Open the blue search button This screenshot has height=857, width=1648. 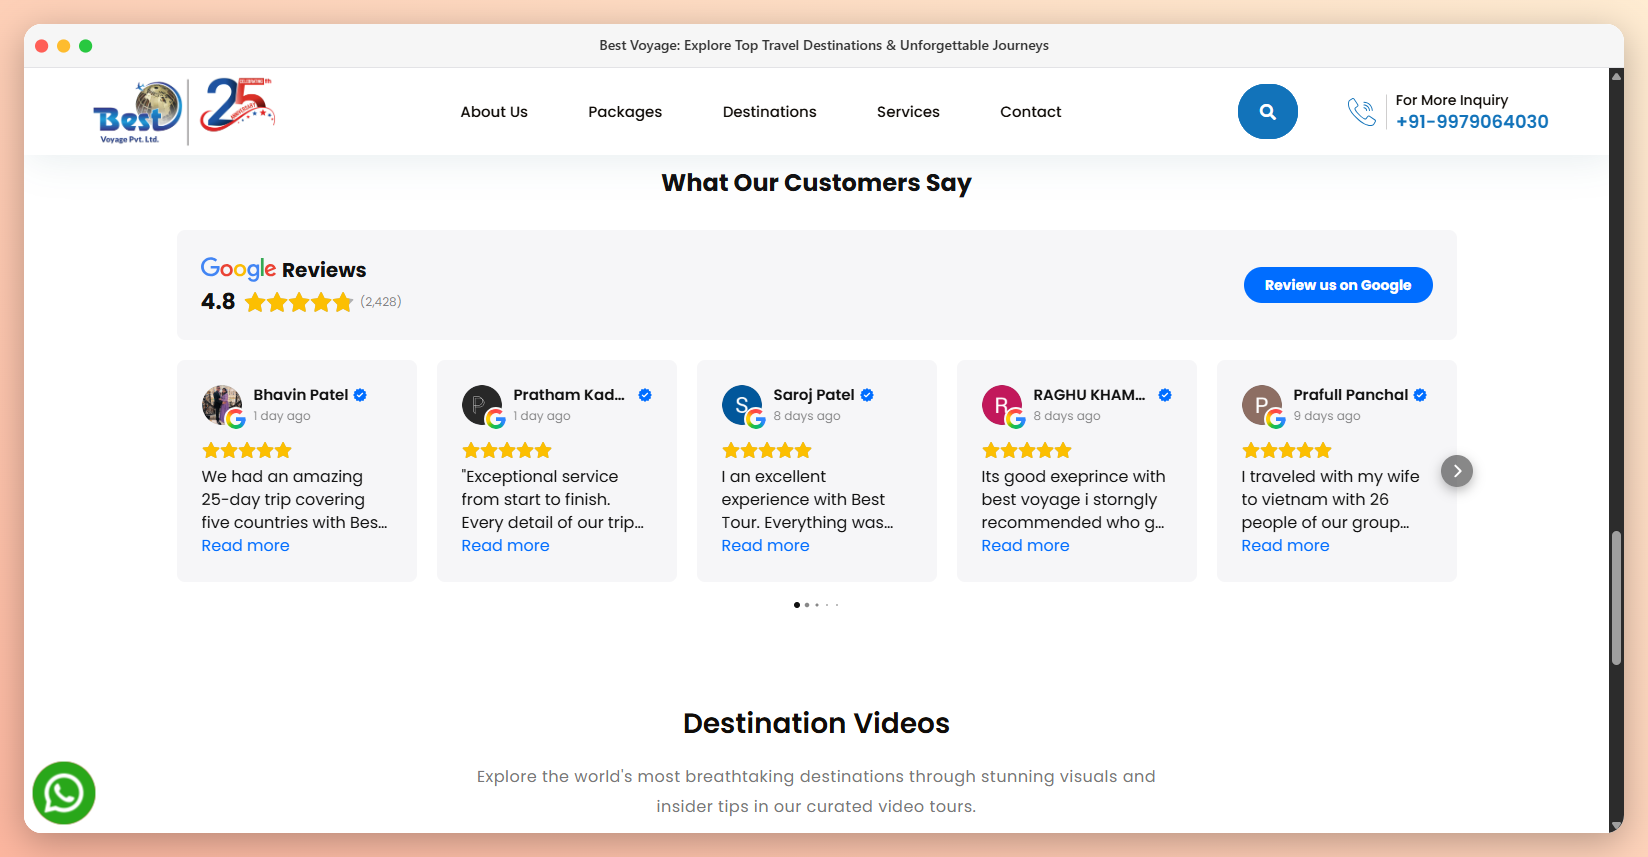point(1267,111)
